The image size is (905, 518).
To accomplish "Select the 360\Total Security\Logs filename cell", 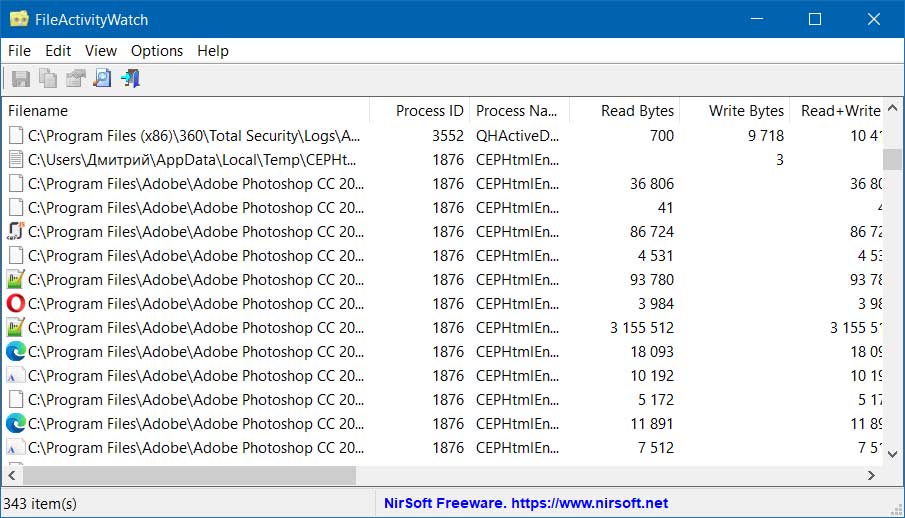I will [x=194, y=136].
